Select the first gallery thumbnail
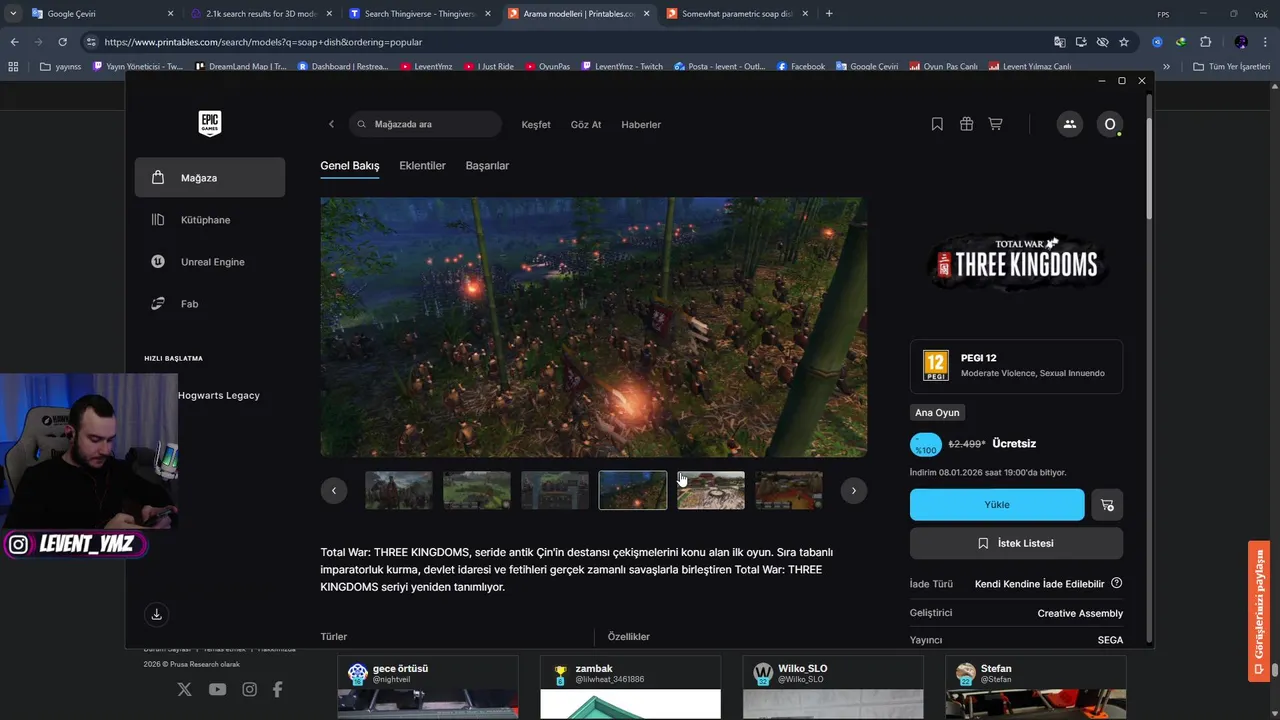The width and height of the screenshot is (1280, 720). pyautogui.click(x=399, y=490)
